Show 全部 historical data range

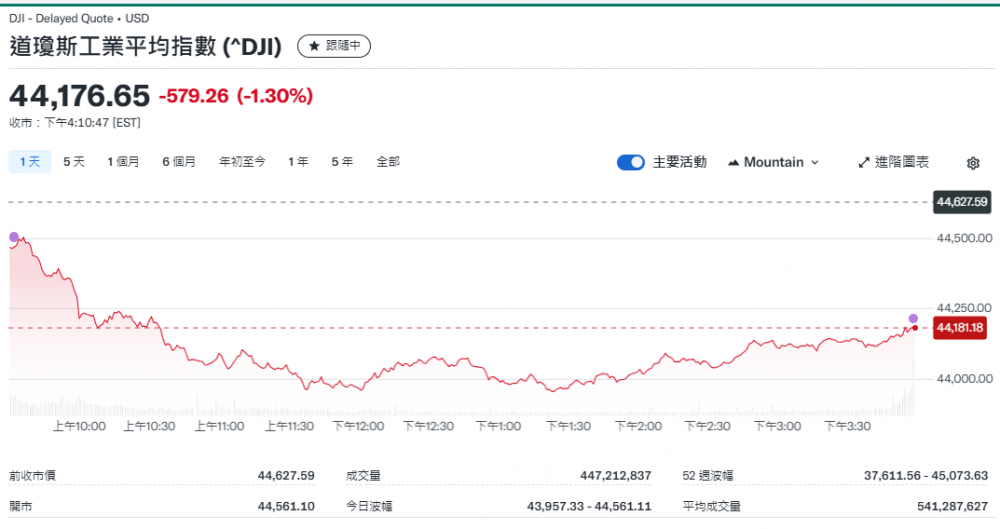point(388,162)
